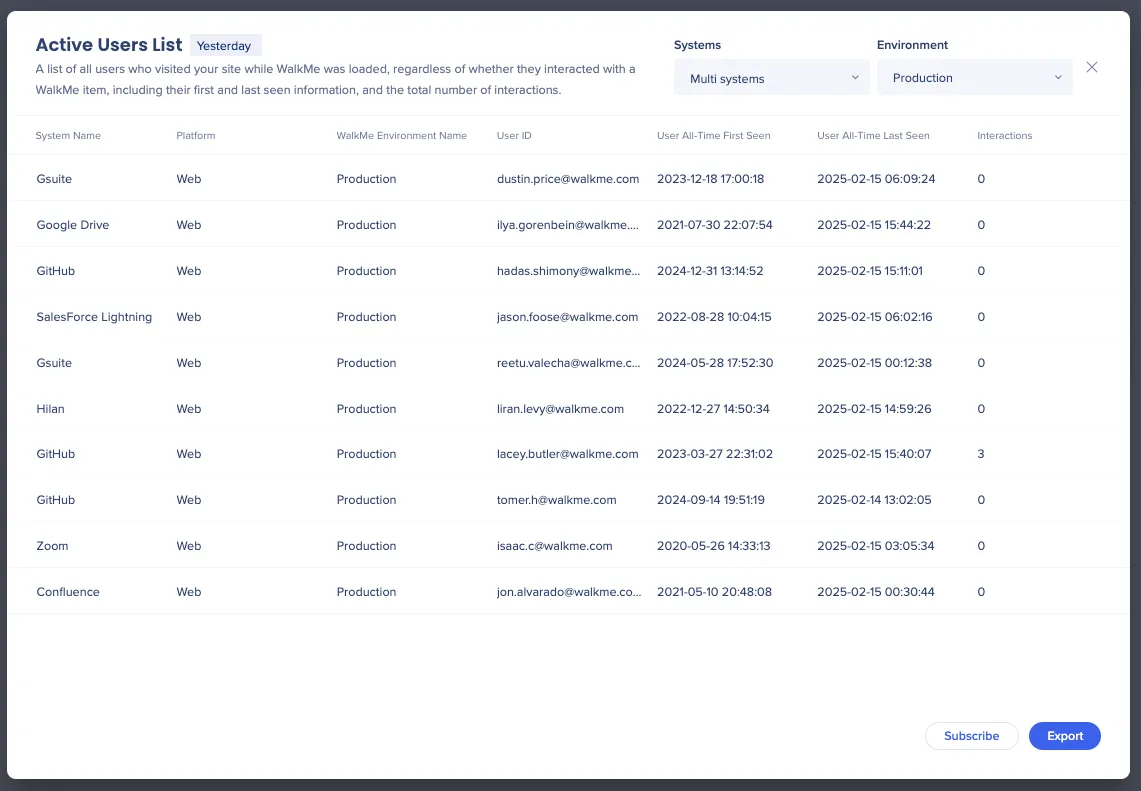1141x791 pixels.
Task: Click first seen 2024-09-14 19:51:19
Action: point(711,500)
